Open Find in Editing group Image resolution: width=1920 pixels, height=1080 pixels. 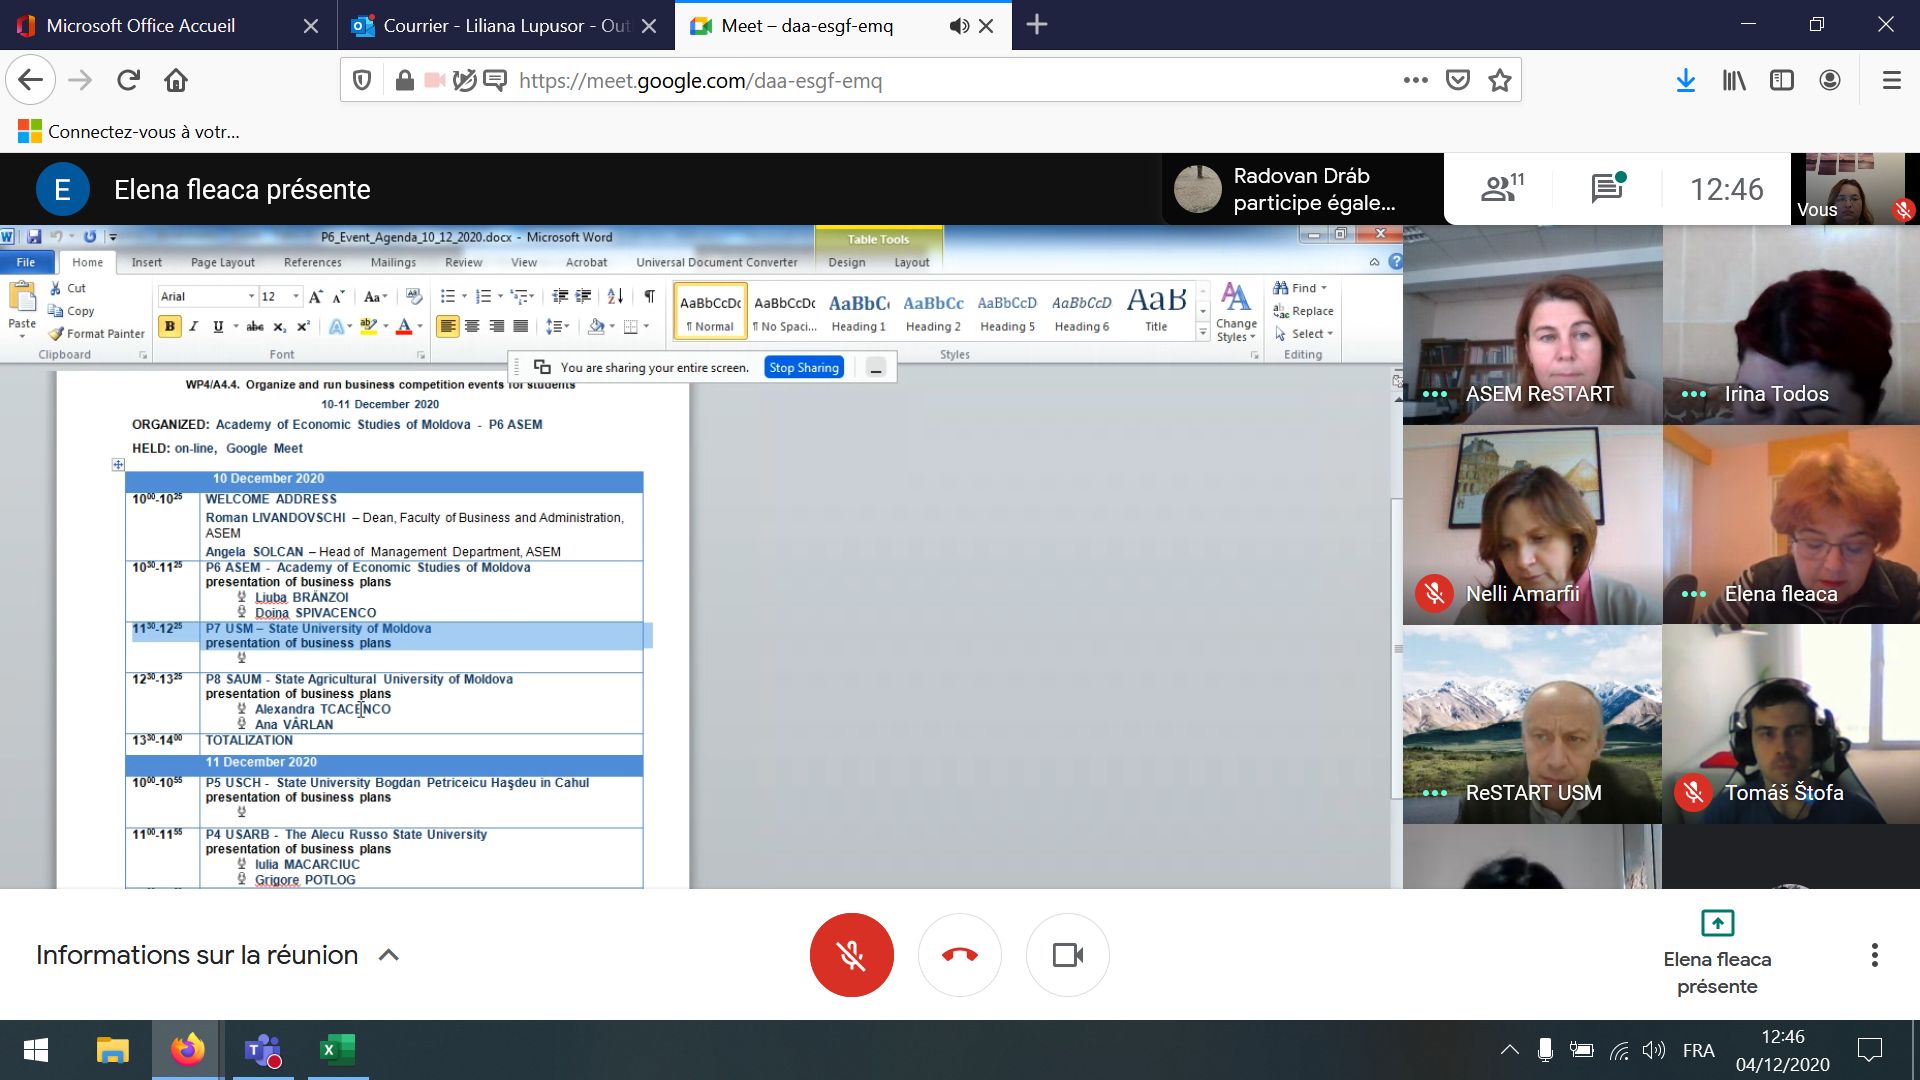[1300, 288]
